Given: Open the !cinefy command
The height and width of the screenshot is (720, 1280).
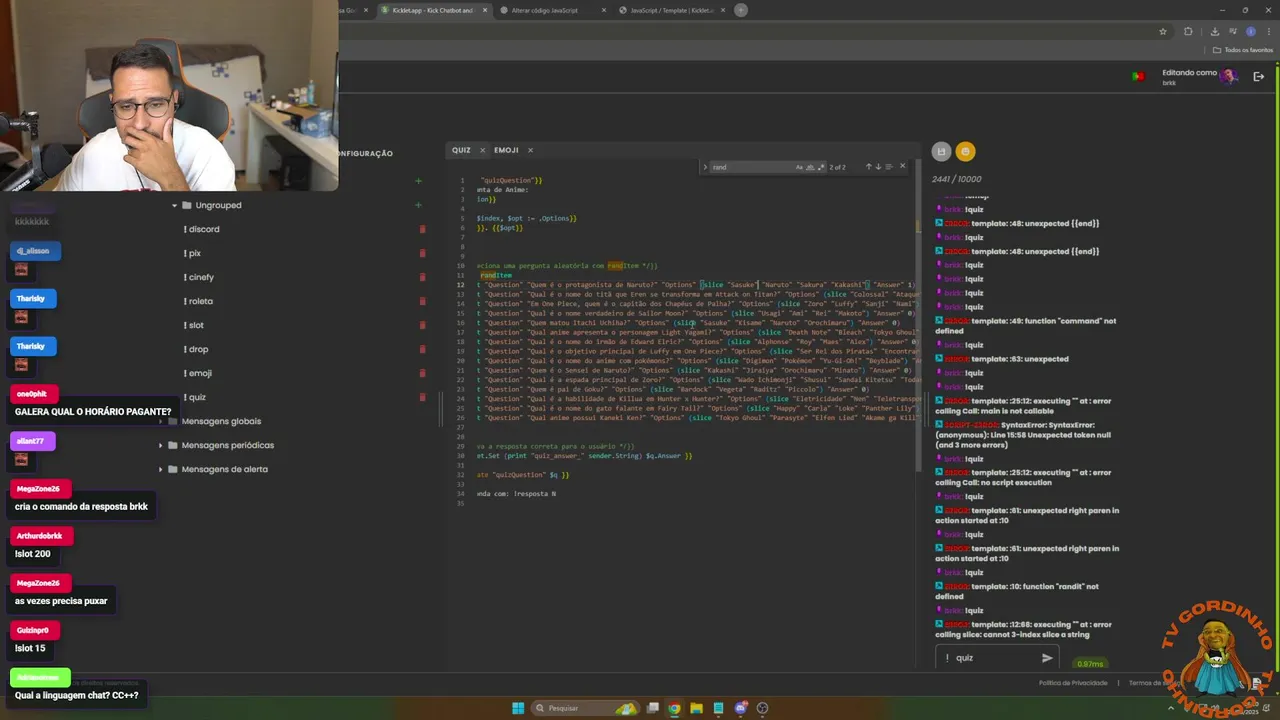Looking at the screenshot, I should [199, 277].
